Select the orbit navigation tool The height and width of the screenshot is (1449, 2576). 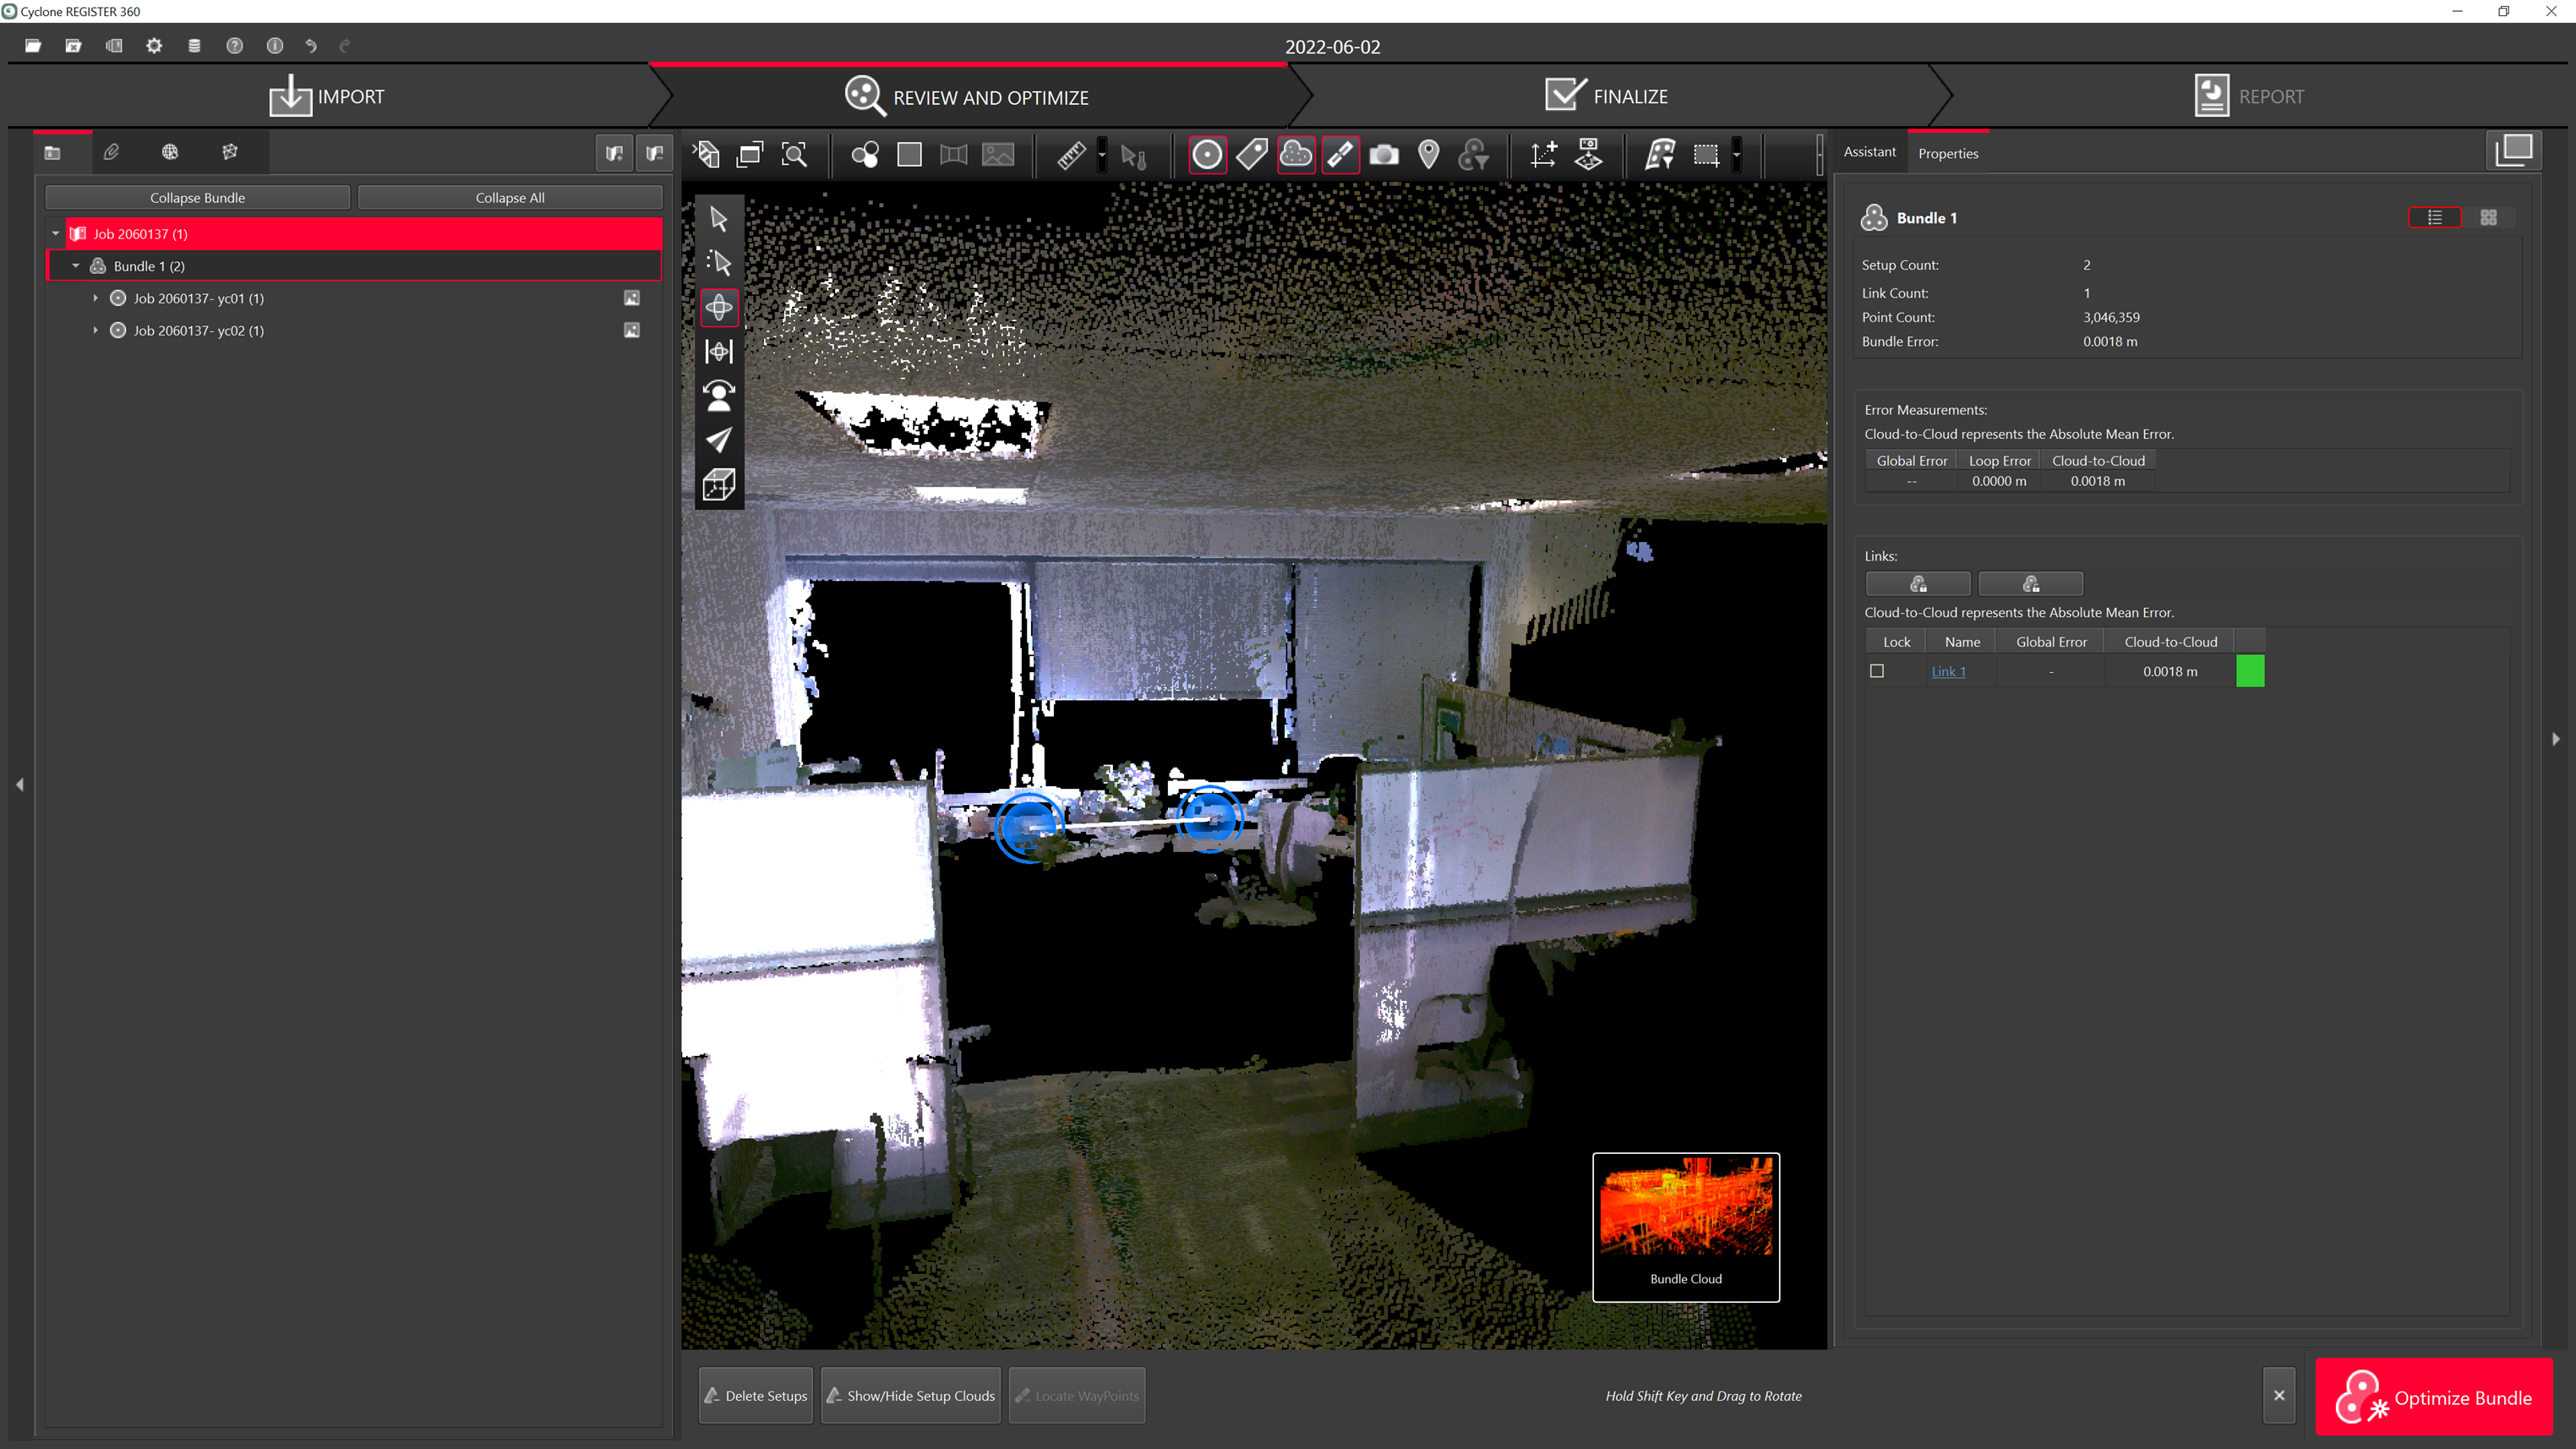point(719,307)
